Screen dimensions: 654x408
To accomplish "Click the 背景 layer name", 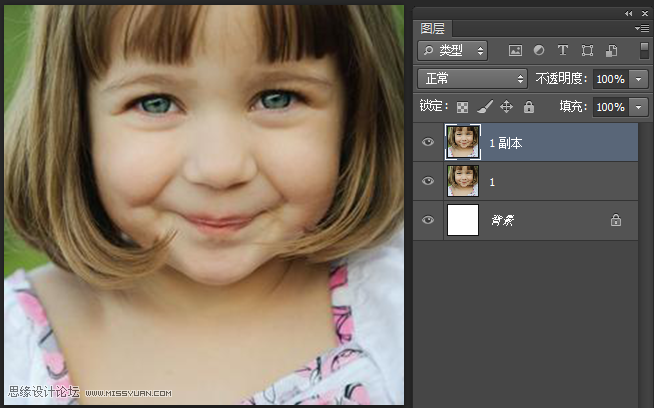I will (x=502, y=220).
